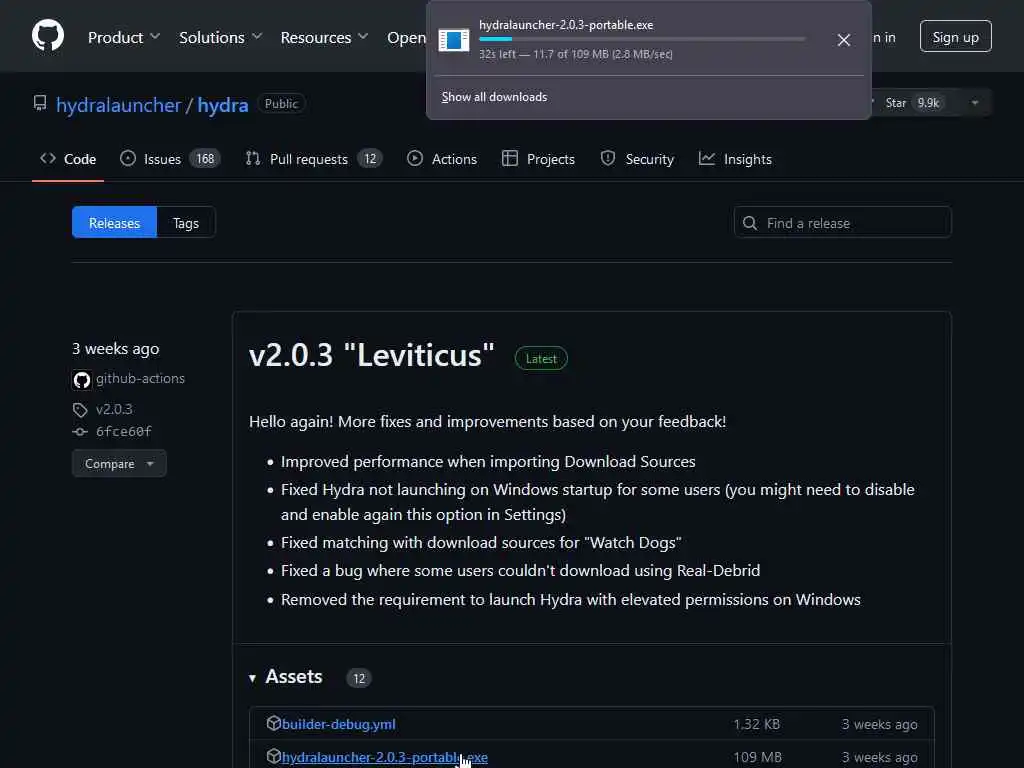This screenshot has width=1024, height=768.
Task: Open the Product dropdown menu
Action: (x=124, y=37)
